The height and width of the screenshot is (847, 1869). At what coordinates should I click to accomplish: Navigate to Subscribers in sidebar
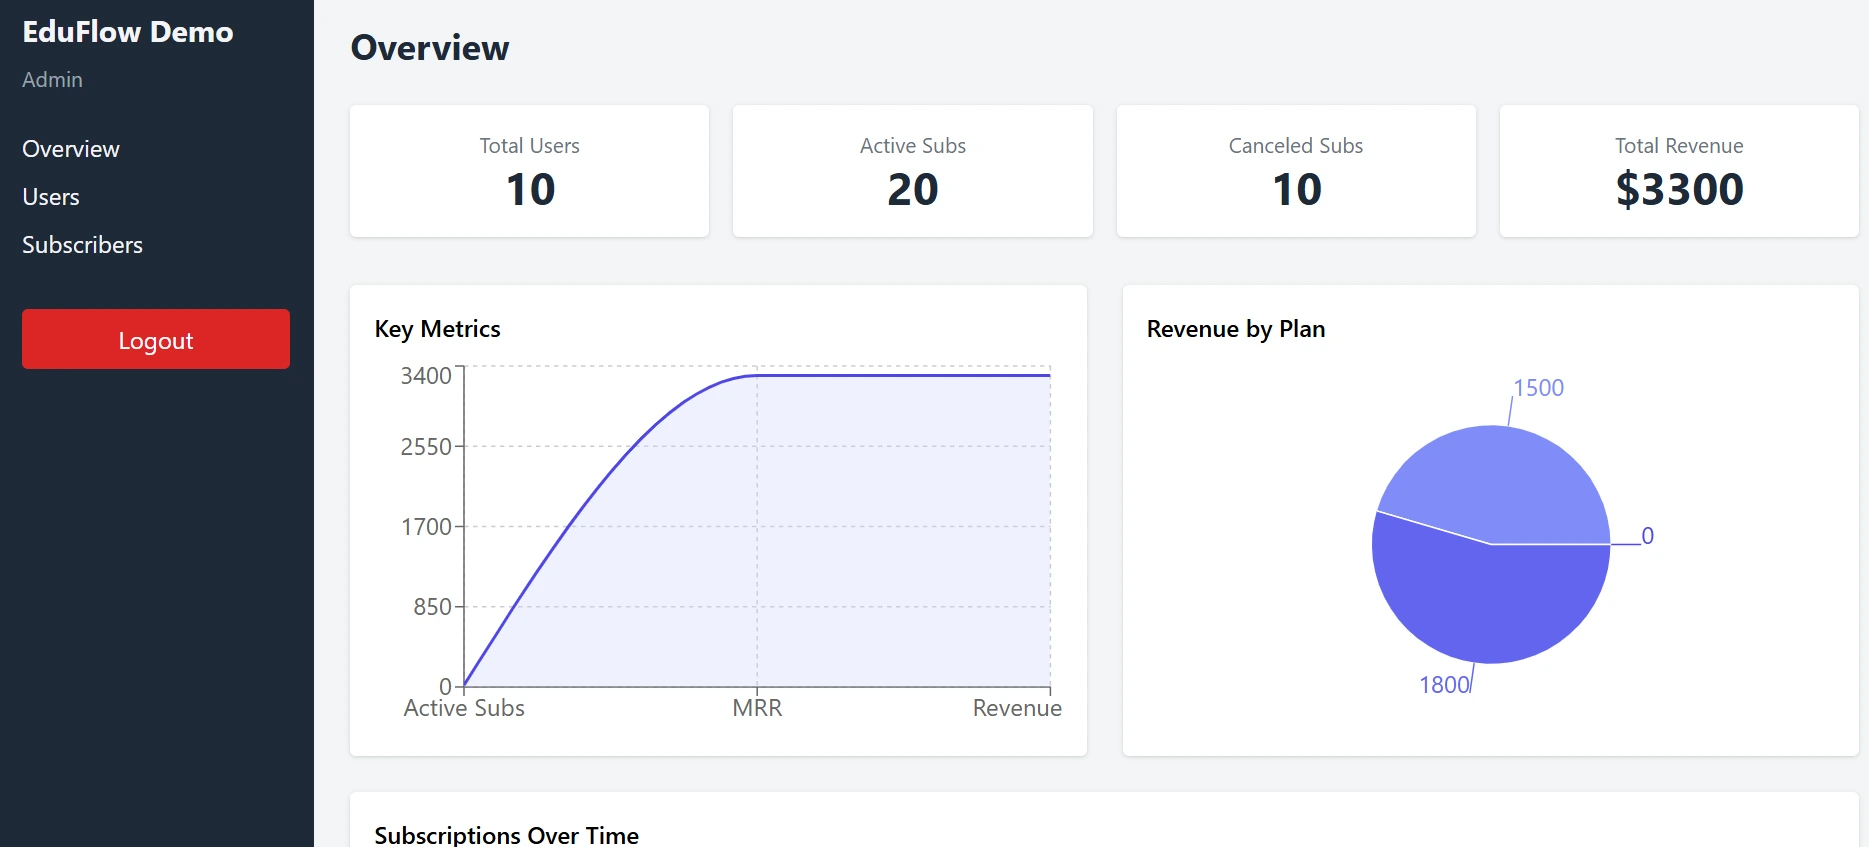click(82, 245)
